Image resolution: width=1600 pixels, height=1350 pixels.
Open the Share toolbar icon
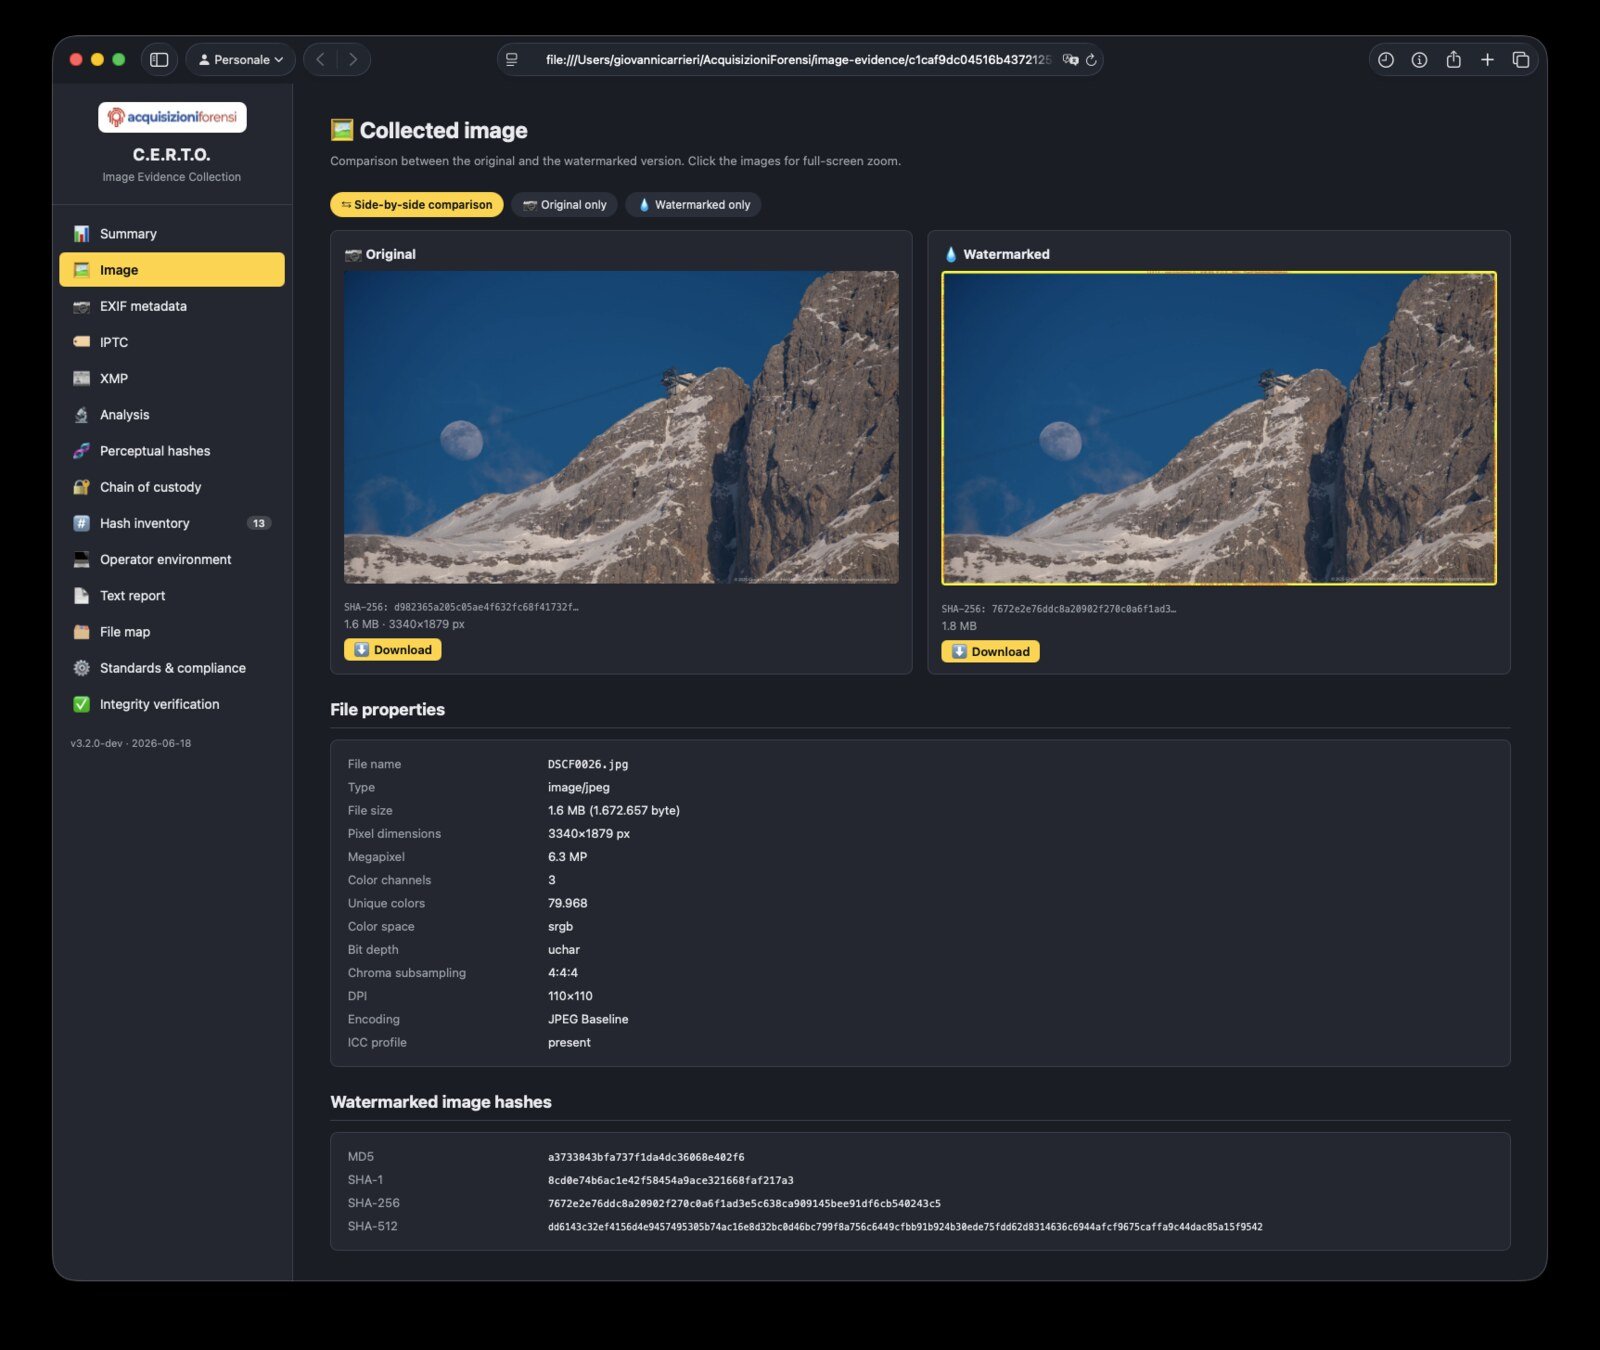point(1453,60)
